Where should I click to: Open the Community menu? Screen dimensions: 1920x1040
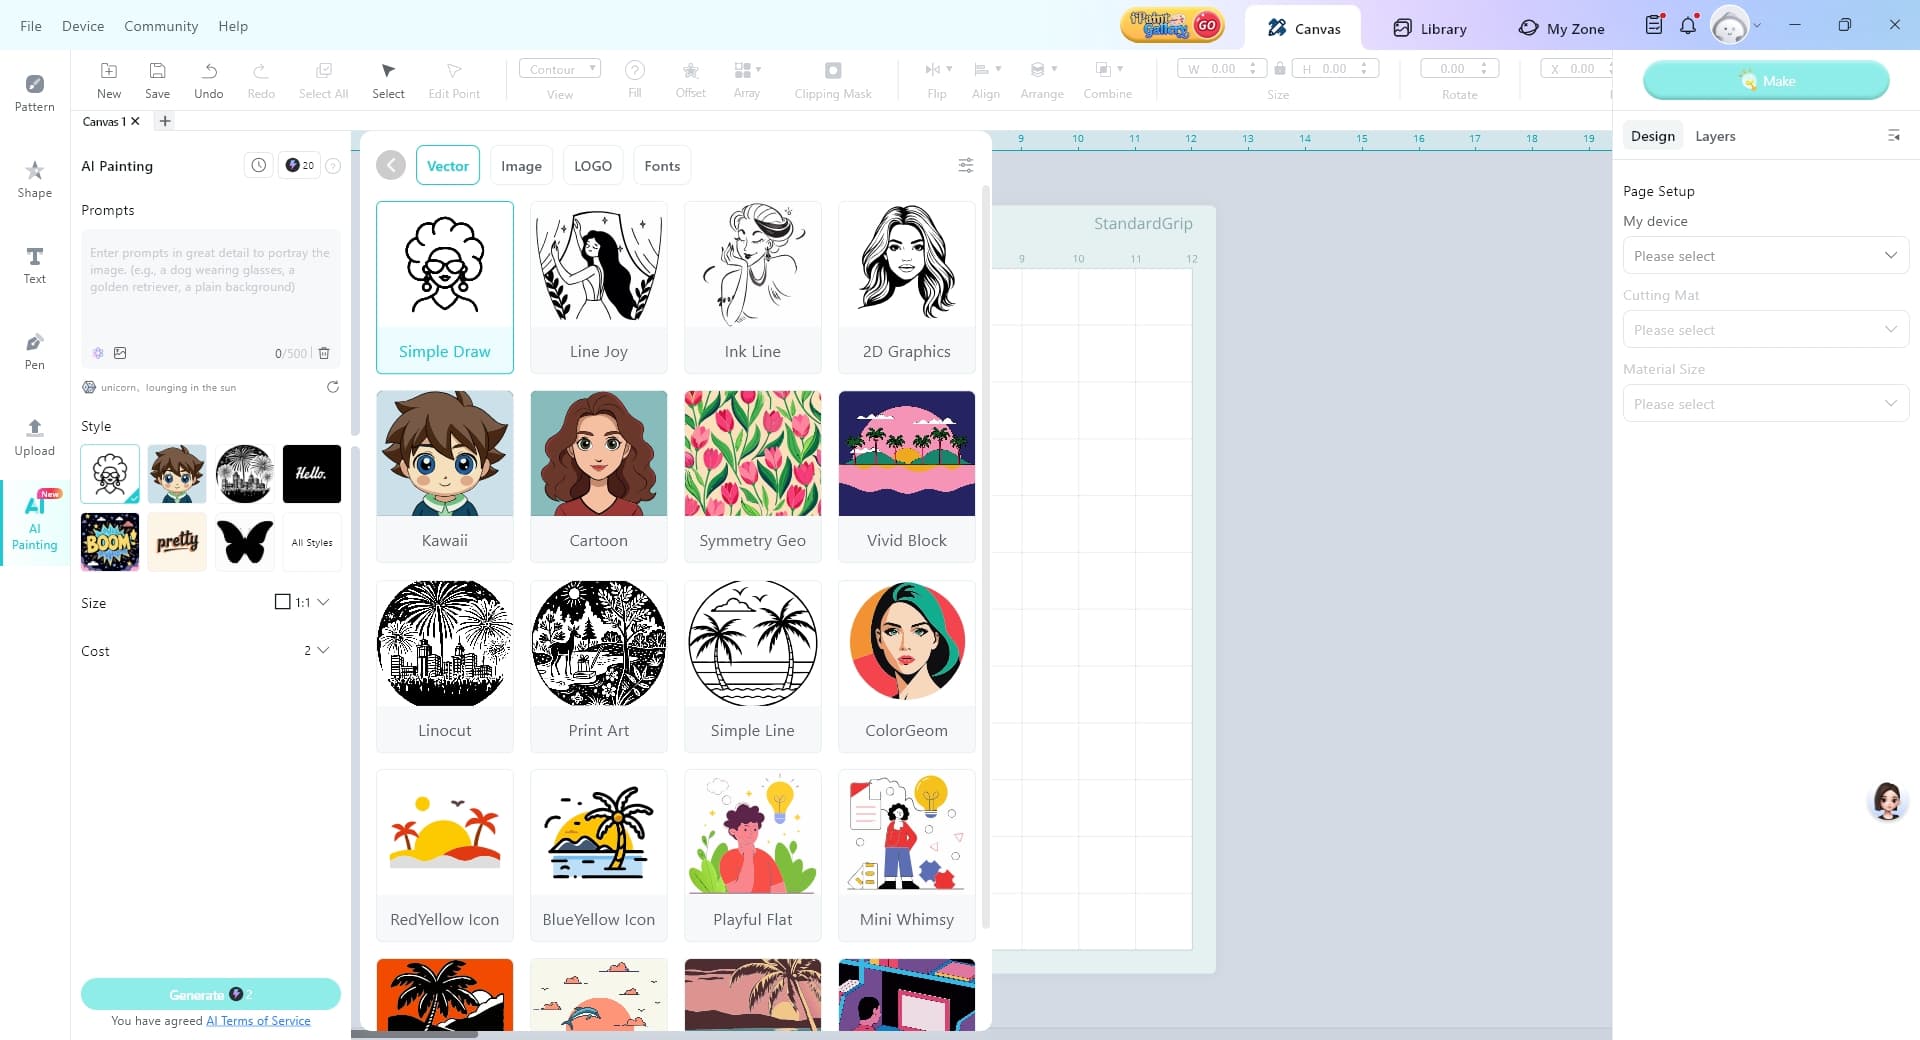[161, 26]
